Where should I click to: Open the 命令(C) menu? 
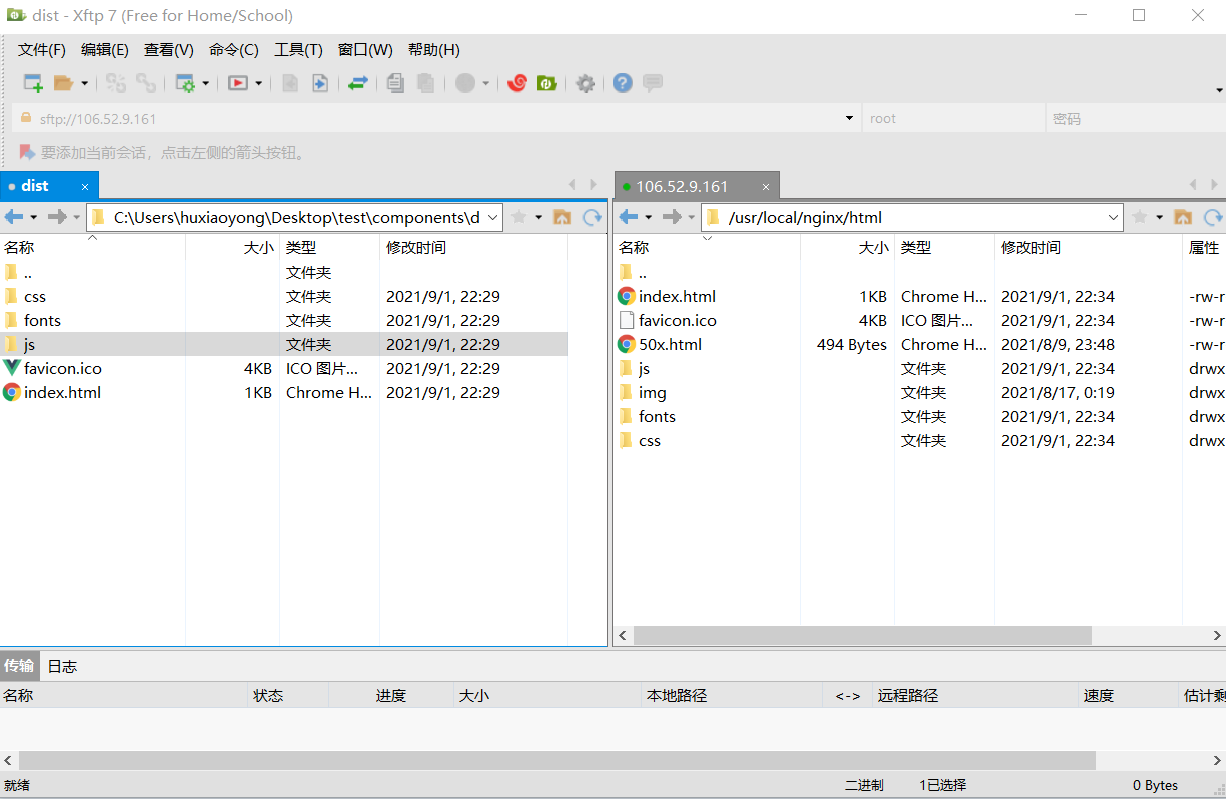click(x=234, y=49)
